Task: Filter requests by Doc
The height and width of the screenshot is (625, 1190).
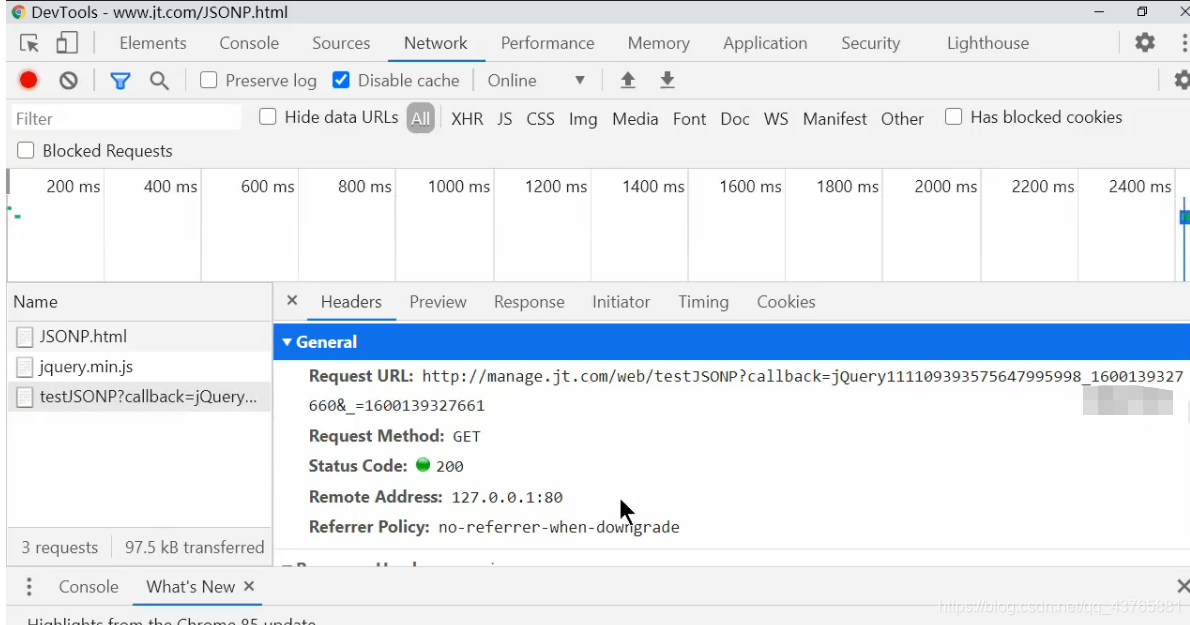Action: point(735,119)
